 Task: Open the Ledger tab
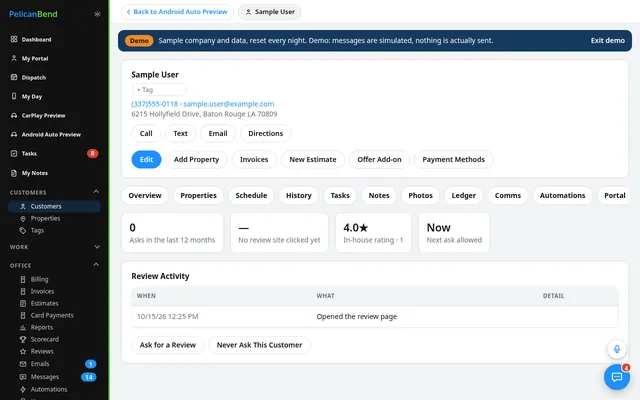(463, 196)
